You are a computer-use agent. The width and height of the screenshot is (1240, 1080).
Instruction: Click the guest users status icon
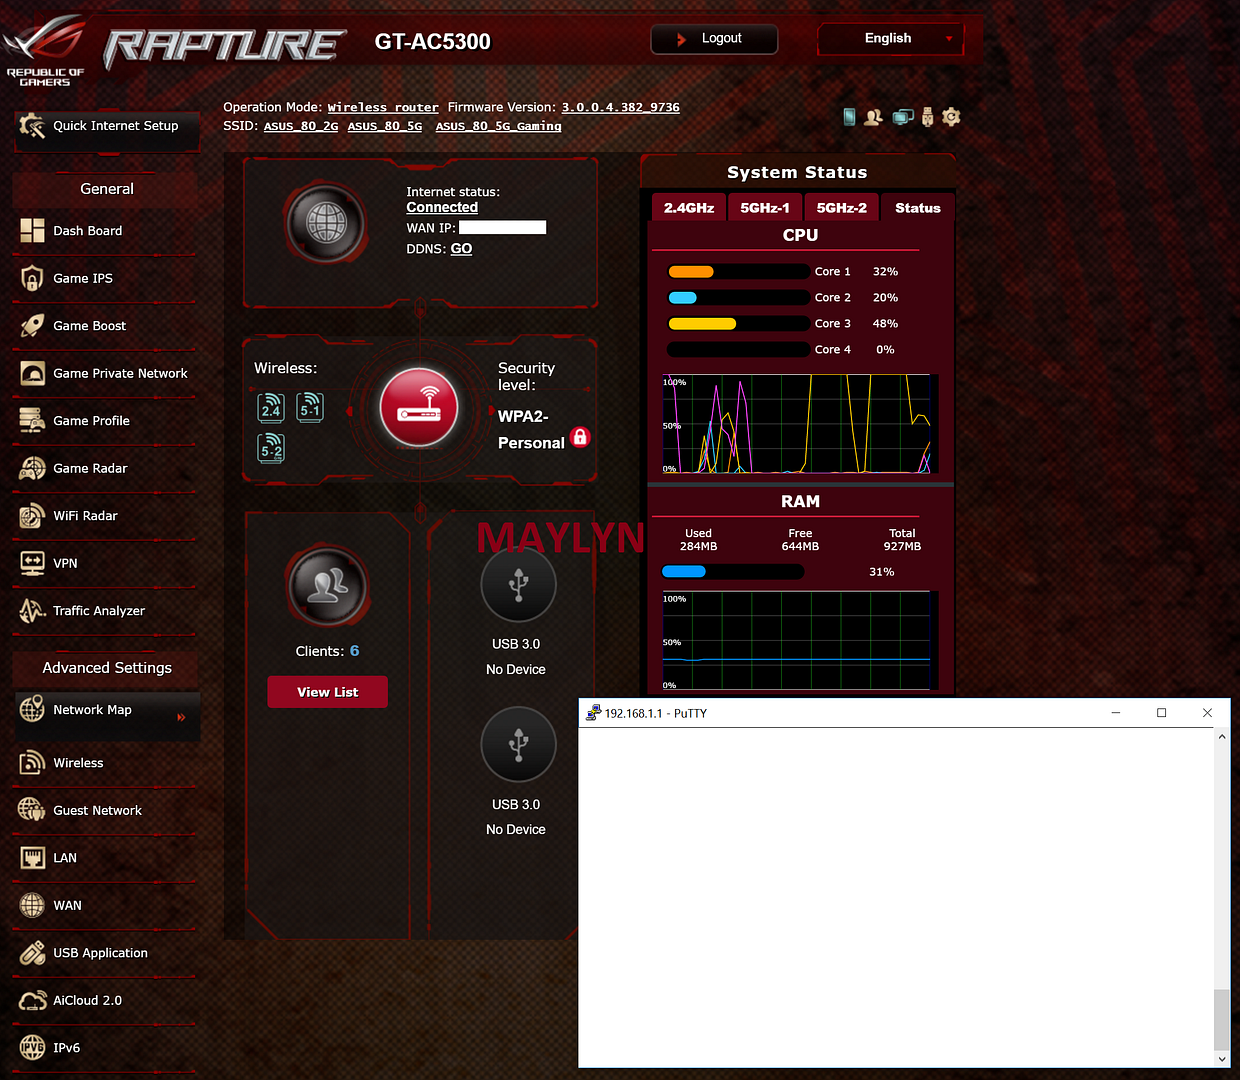[x=873, y=117]
